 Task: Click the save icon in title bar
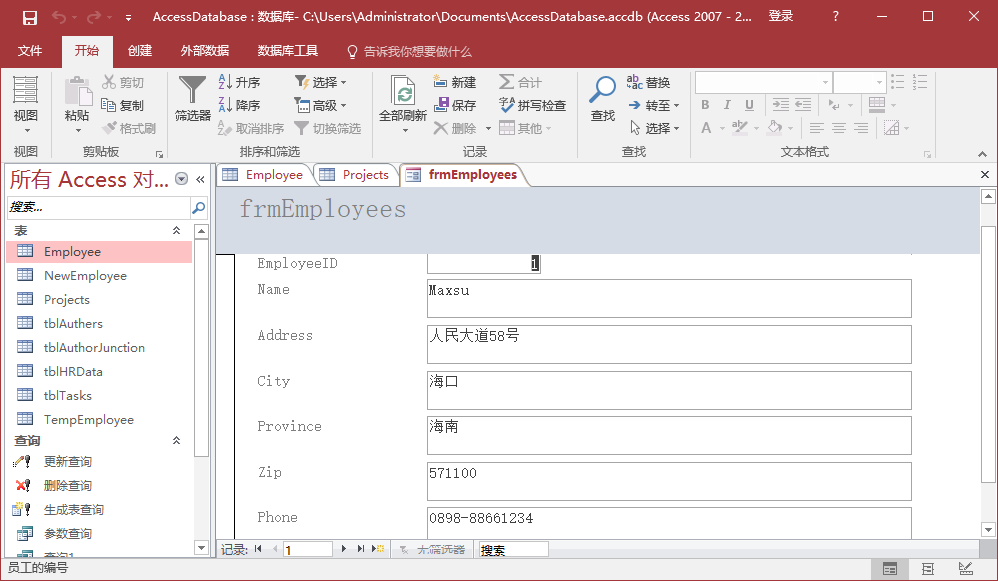tap(29, 17)
